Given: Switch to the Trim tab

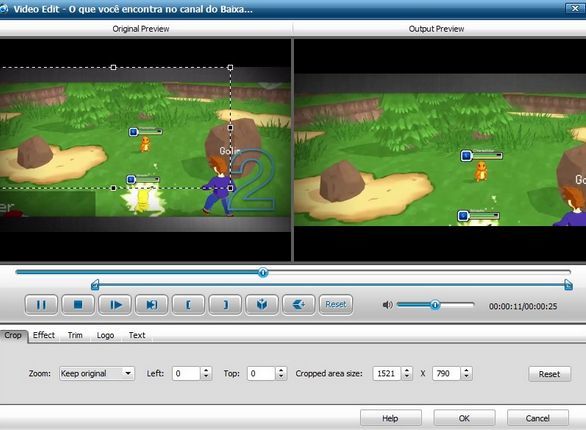Looking at the screenshot, I should click(75, 335).
